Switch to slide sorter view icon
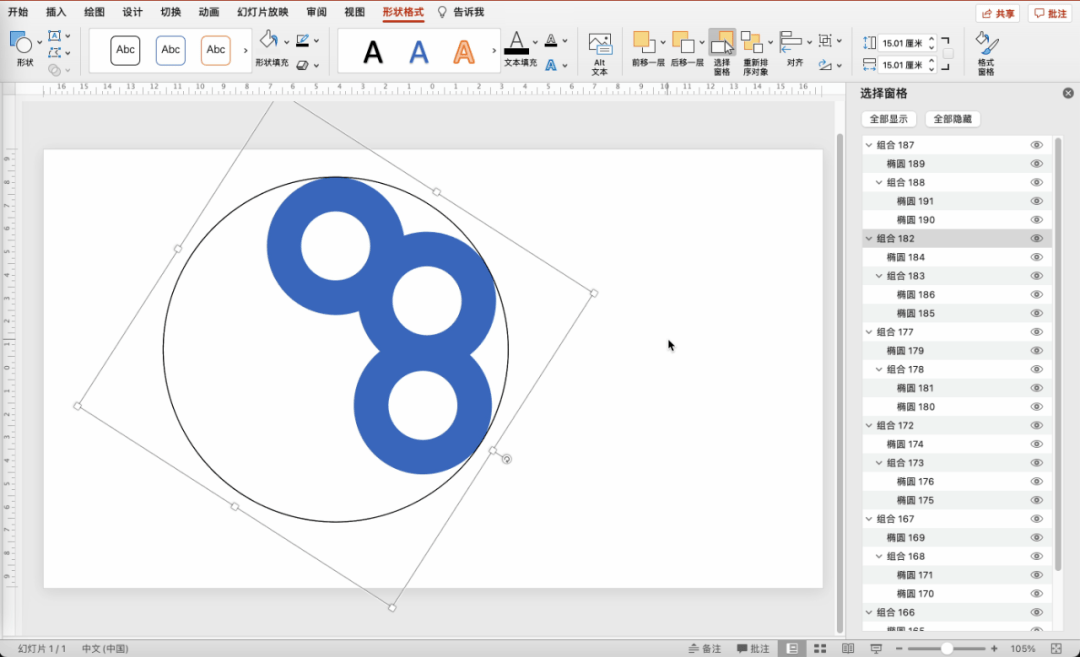Viewport: 1080px width, 657px height. coord(820,649)
